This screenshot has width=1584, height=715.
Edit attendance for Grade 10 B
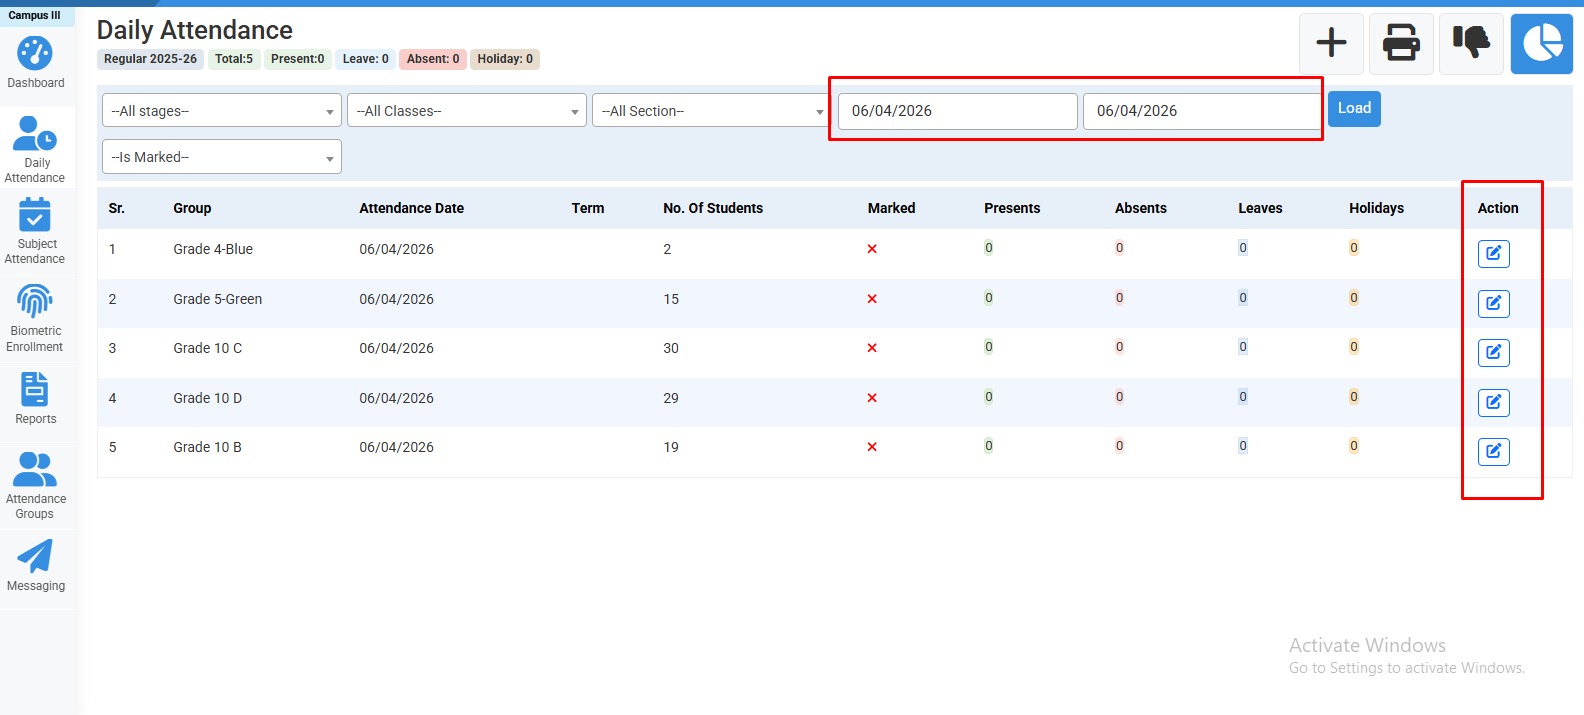pyautogui.click(x=1494, y=451)
